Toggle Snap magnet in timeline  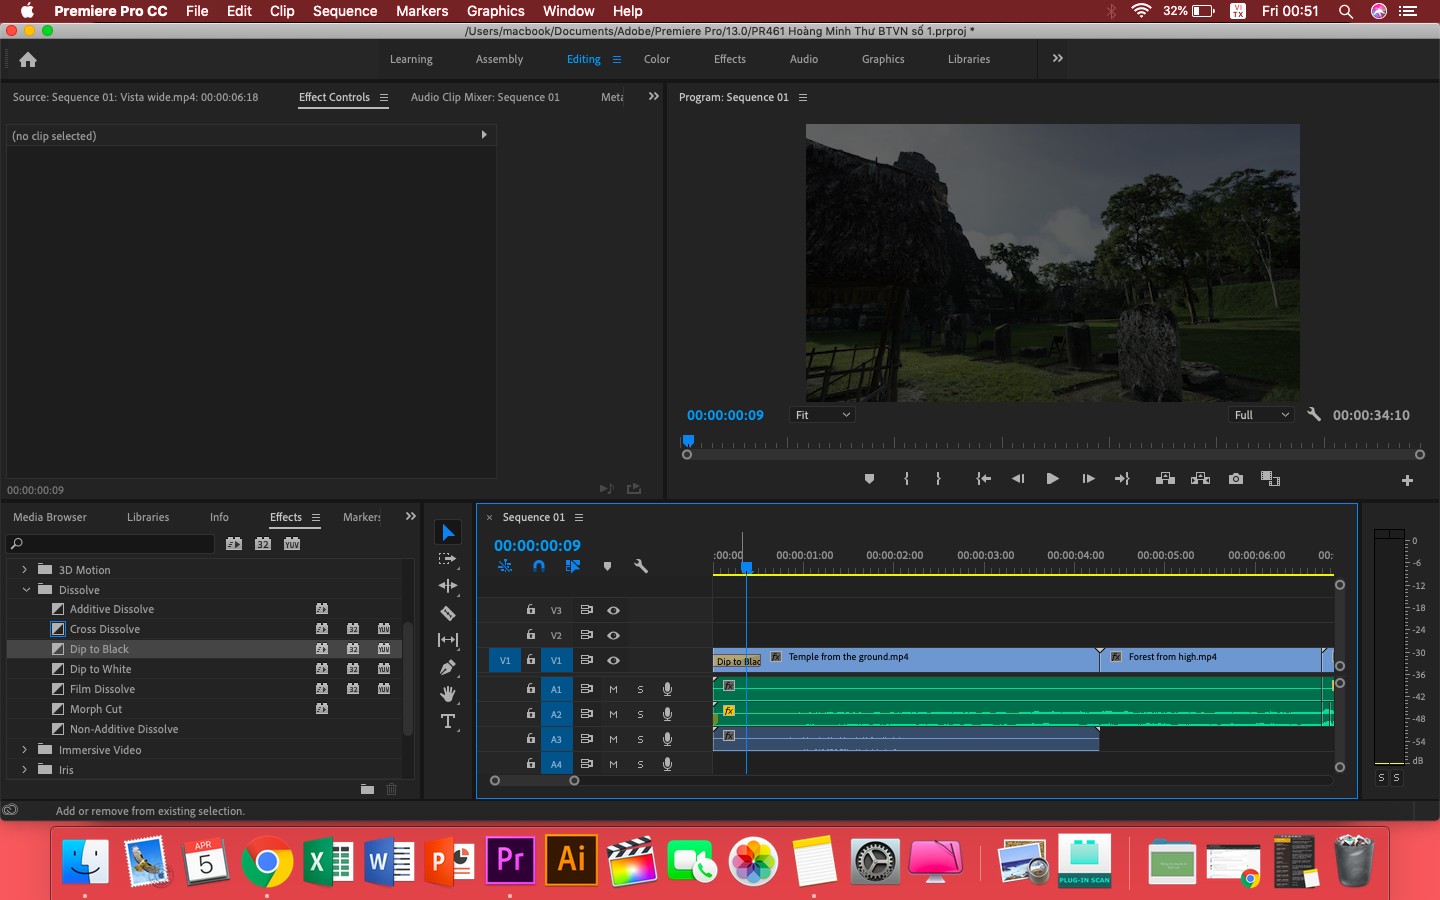point(539,566)
